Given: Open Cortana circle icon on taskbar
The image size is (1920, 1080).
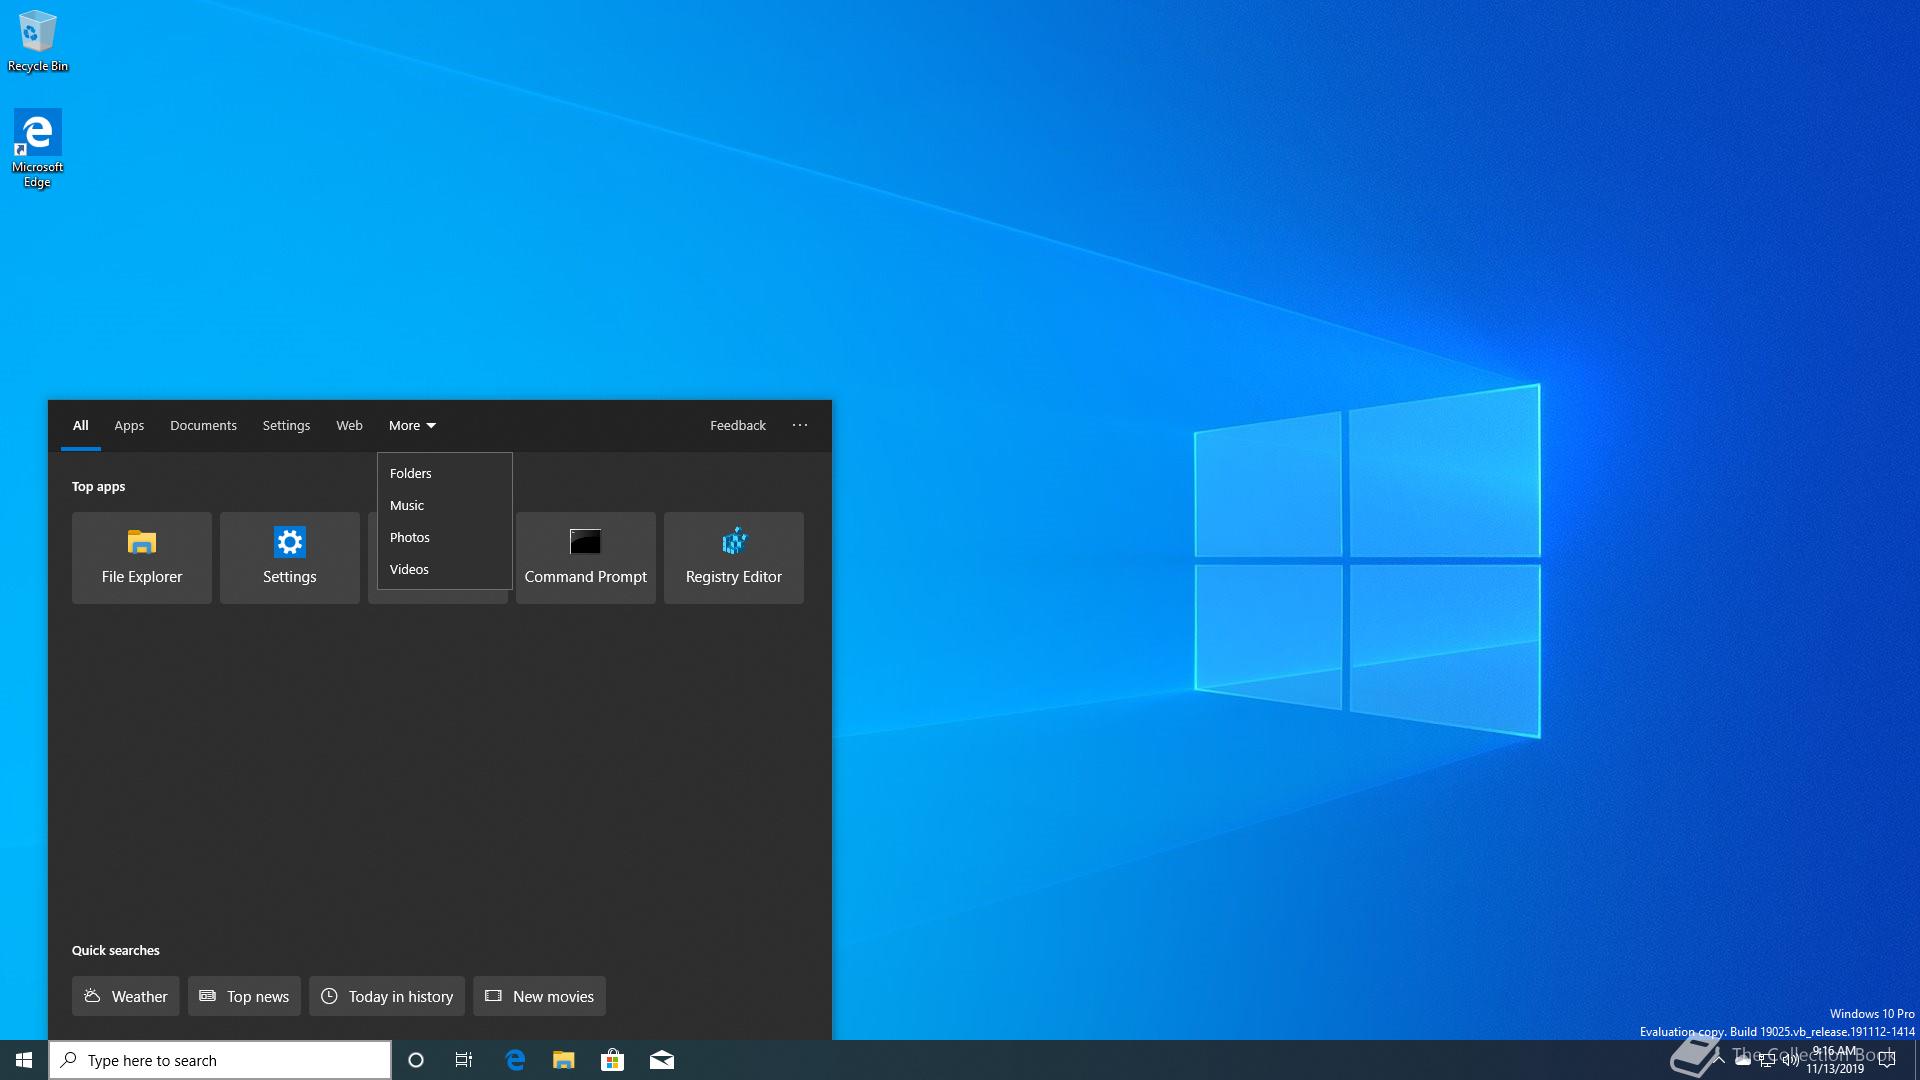Looking at the screenshot, I should 416,1060.
